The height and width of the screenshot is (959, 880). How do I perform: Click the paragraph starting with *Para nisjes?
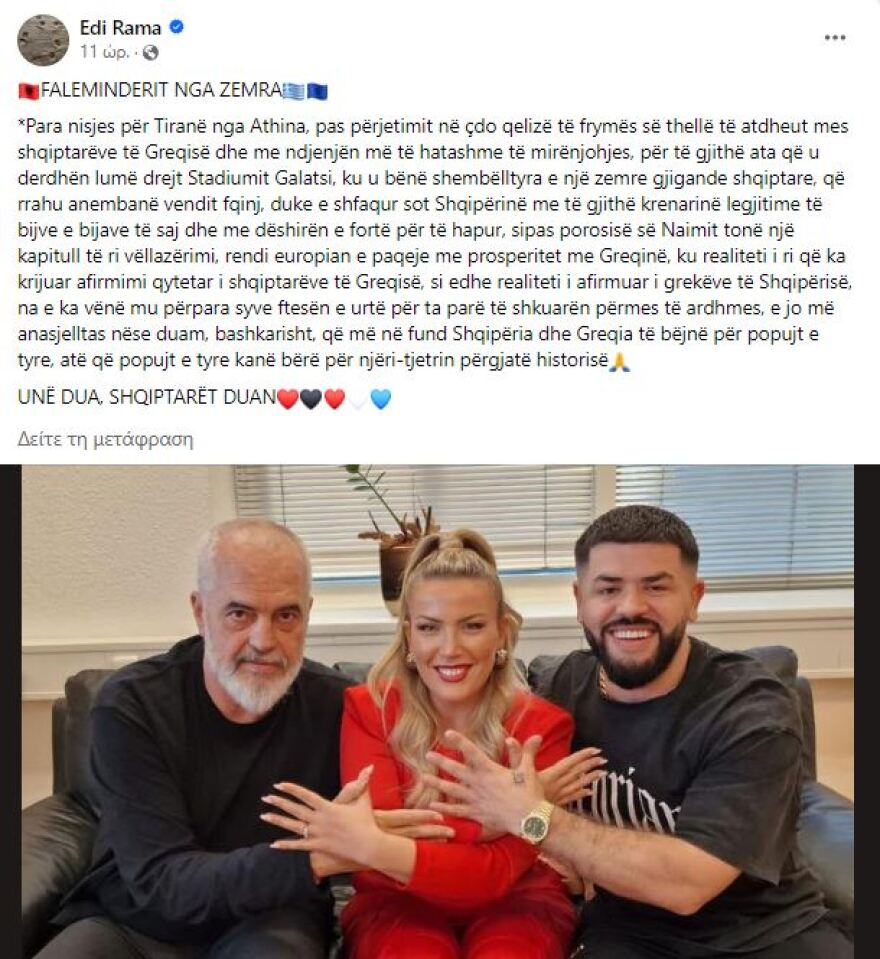click(x=434, y=243)
